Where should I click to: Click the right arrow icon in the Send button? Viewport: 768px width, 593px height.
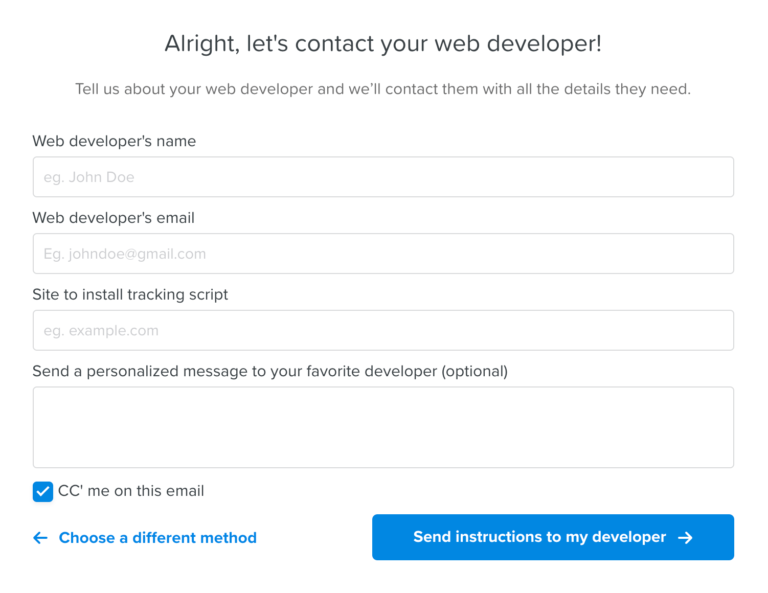click(685, 538)
